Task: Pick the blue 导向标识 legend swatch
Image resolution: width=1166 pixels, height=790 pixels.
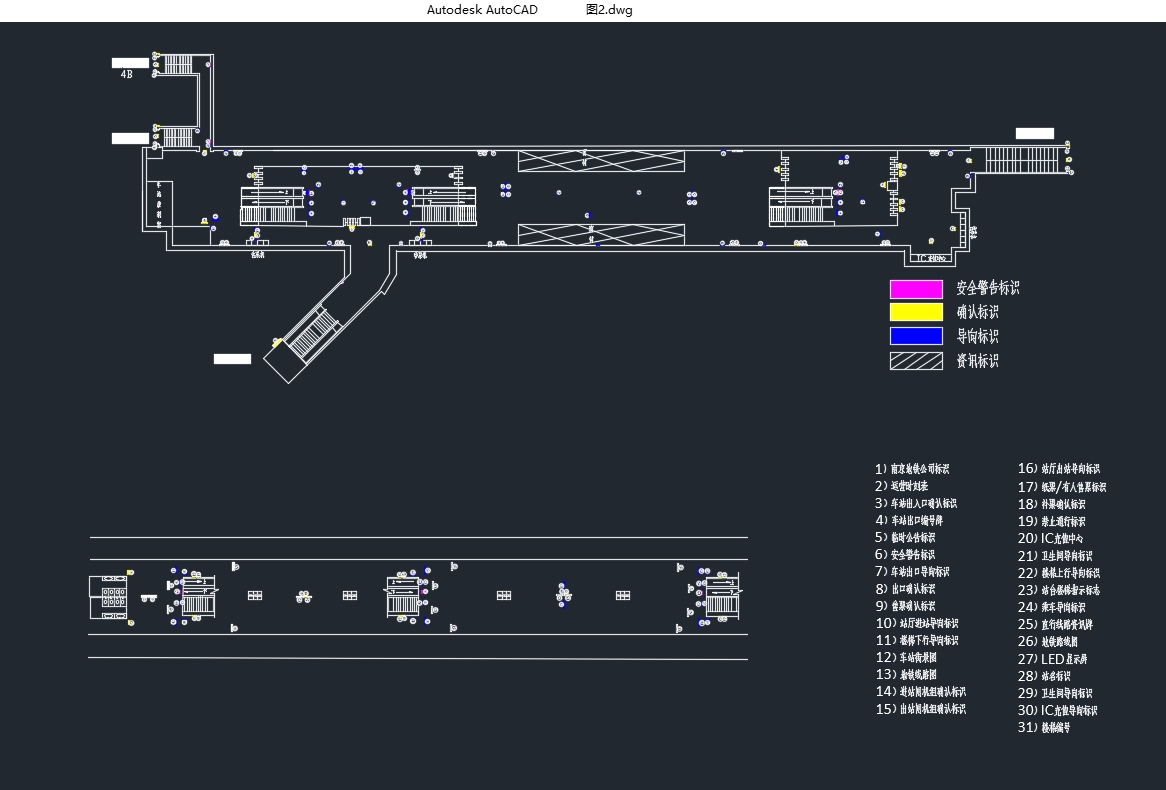Action: (916, 336)
